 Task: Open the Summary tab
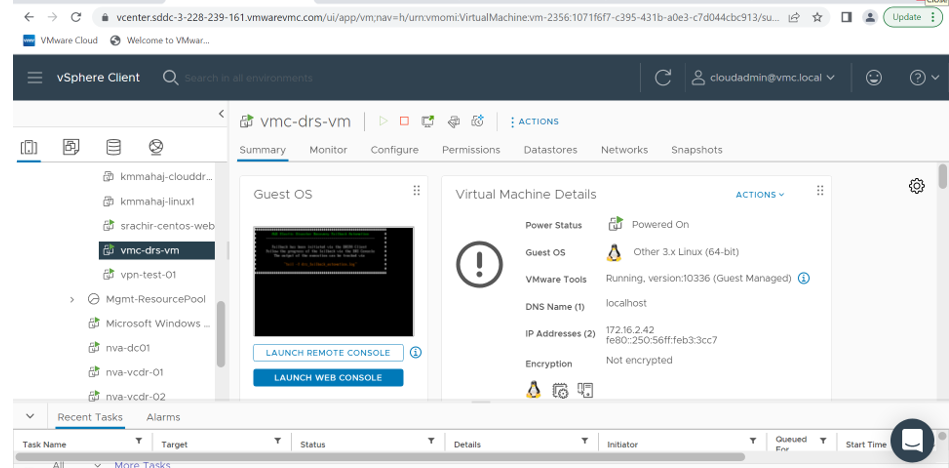(x=263, y=150)
